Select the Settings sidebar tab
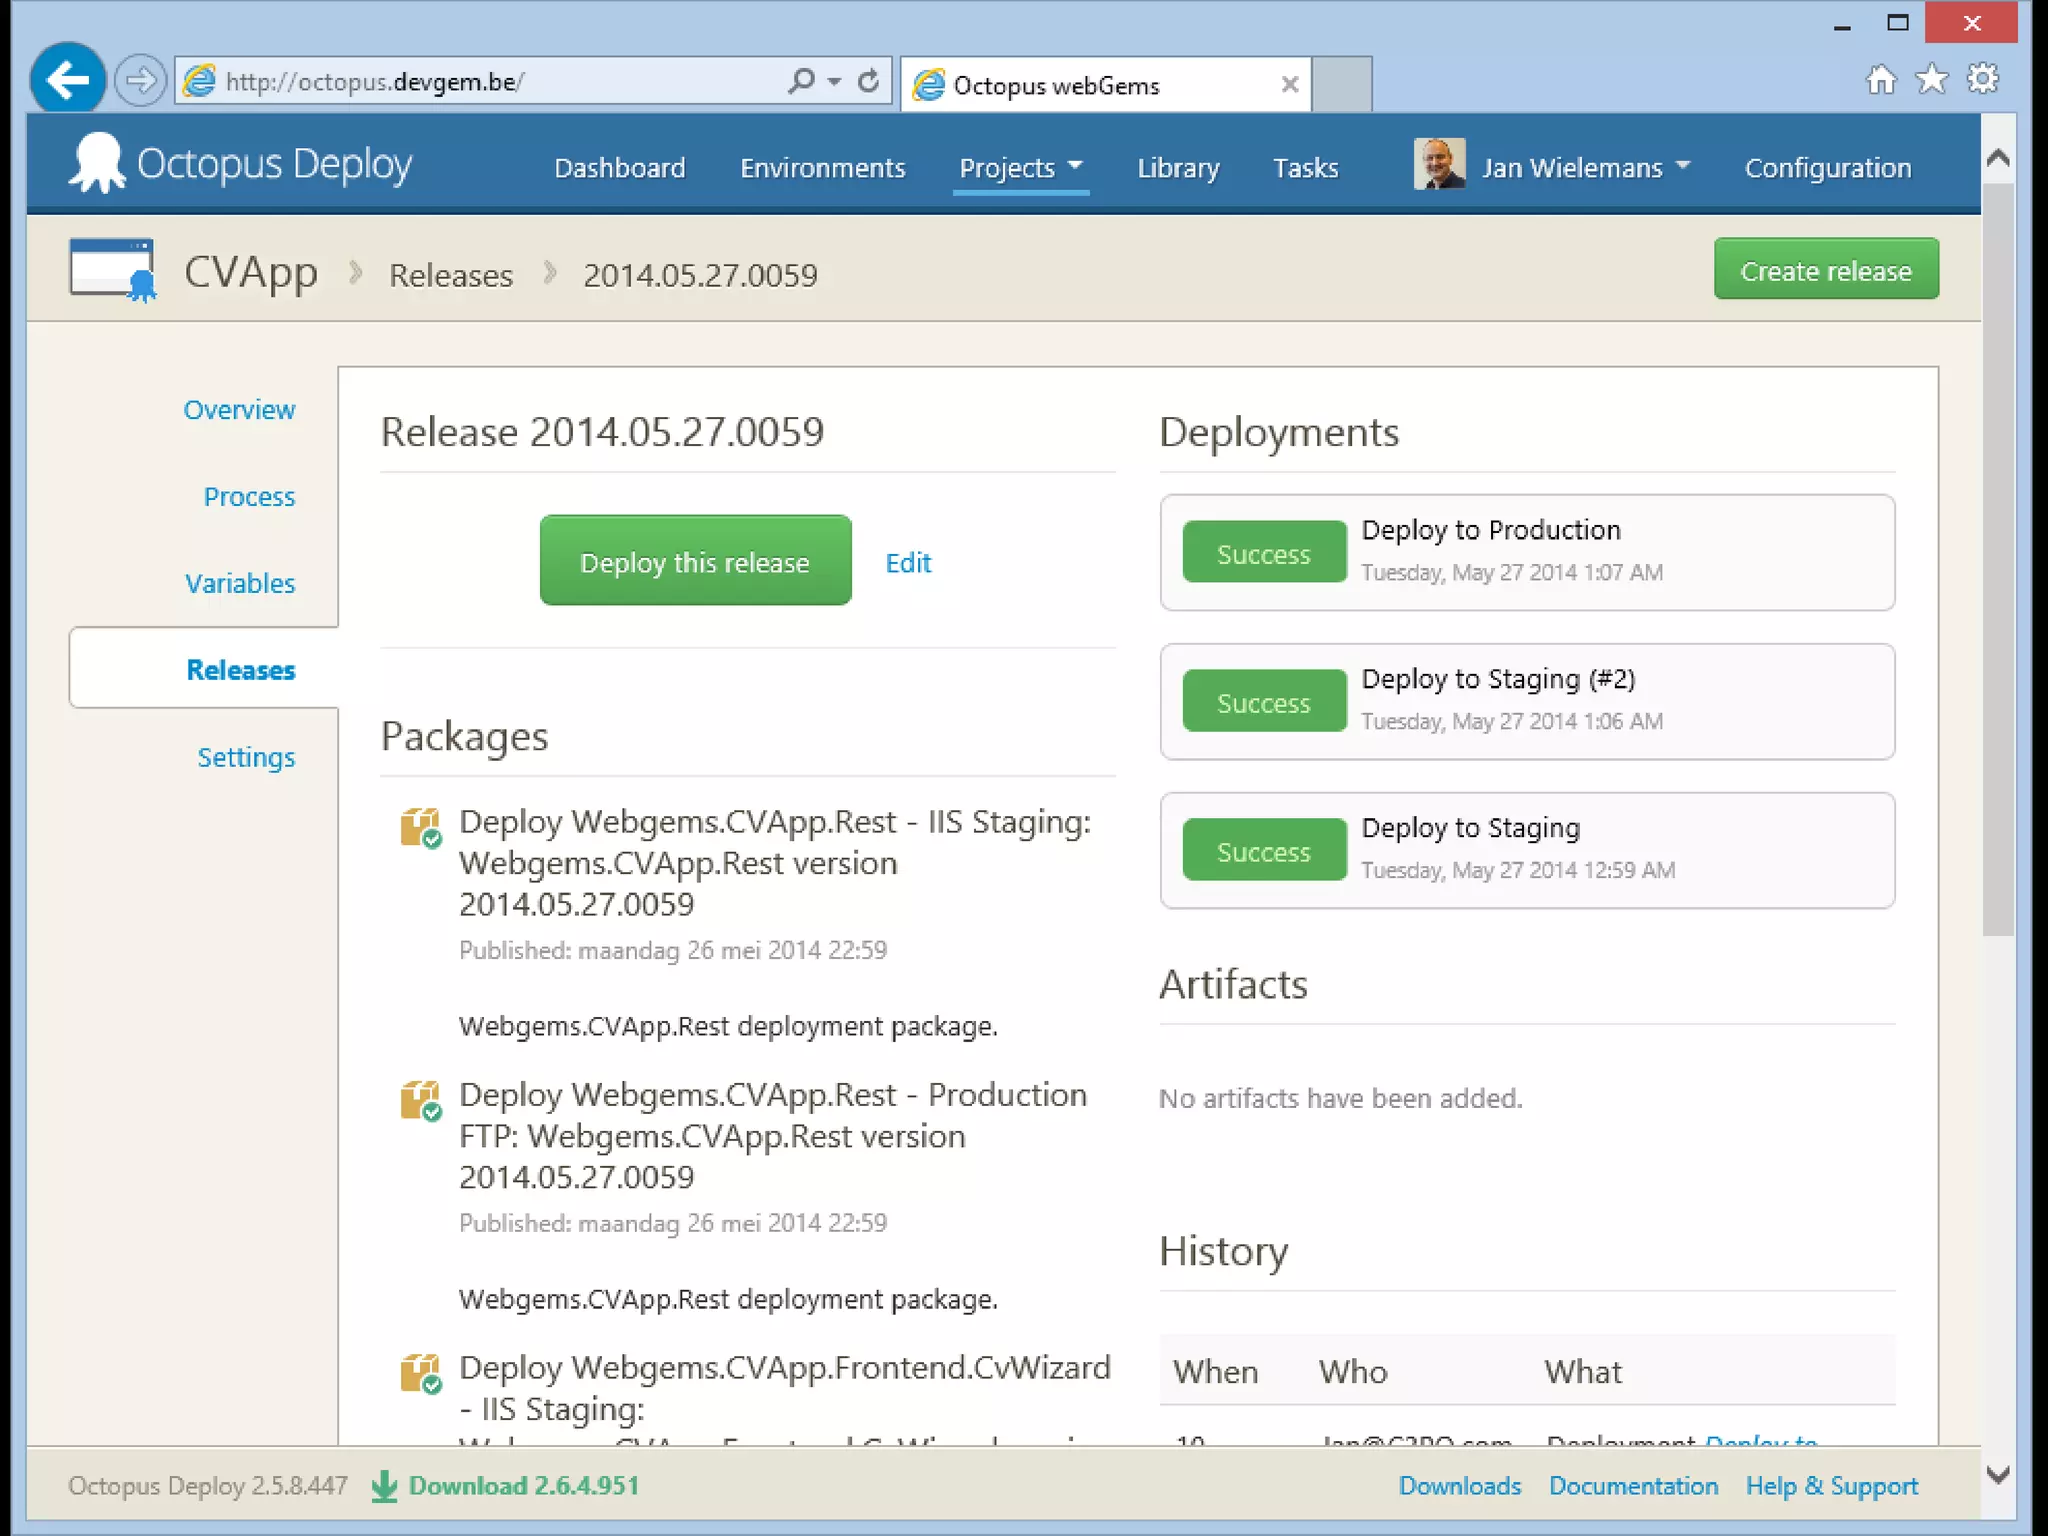This screenshot has height=1536, width=2048. (246, 758)
